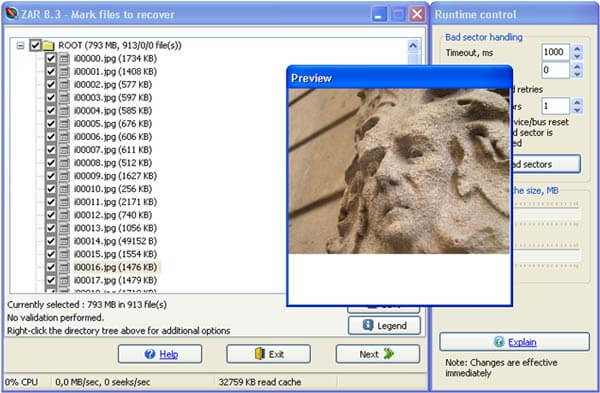
Task: Click the question mark icon on Help button
Action: [x=150, y=354]
